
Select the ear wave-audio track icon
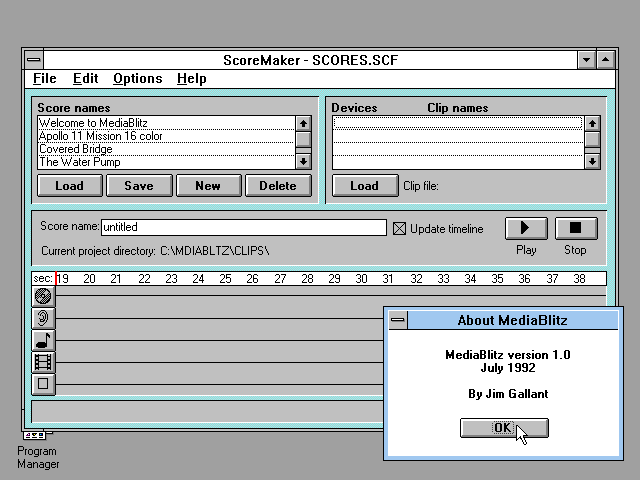(43, 318)
